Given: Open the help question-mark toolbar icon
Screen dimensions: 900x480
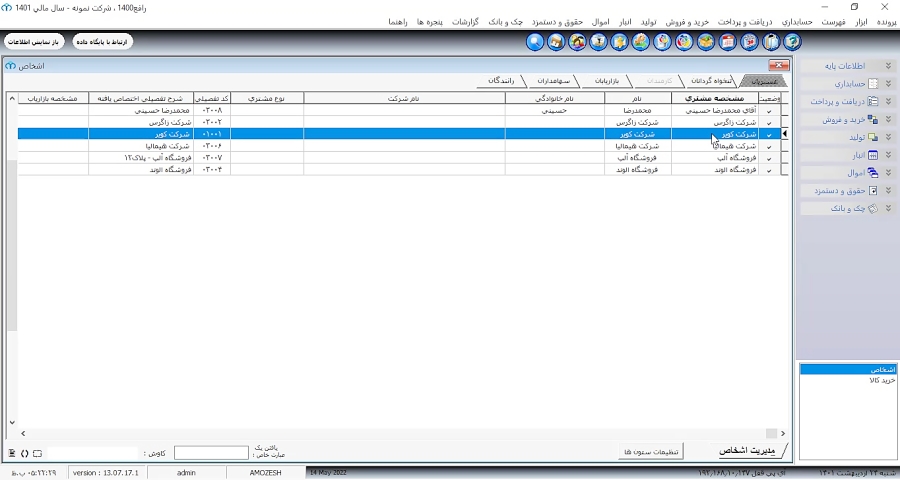Looking at the screenshot, I should pos(792,42).
